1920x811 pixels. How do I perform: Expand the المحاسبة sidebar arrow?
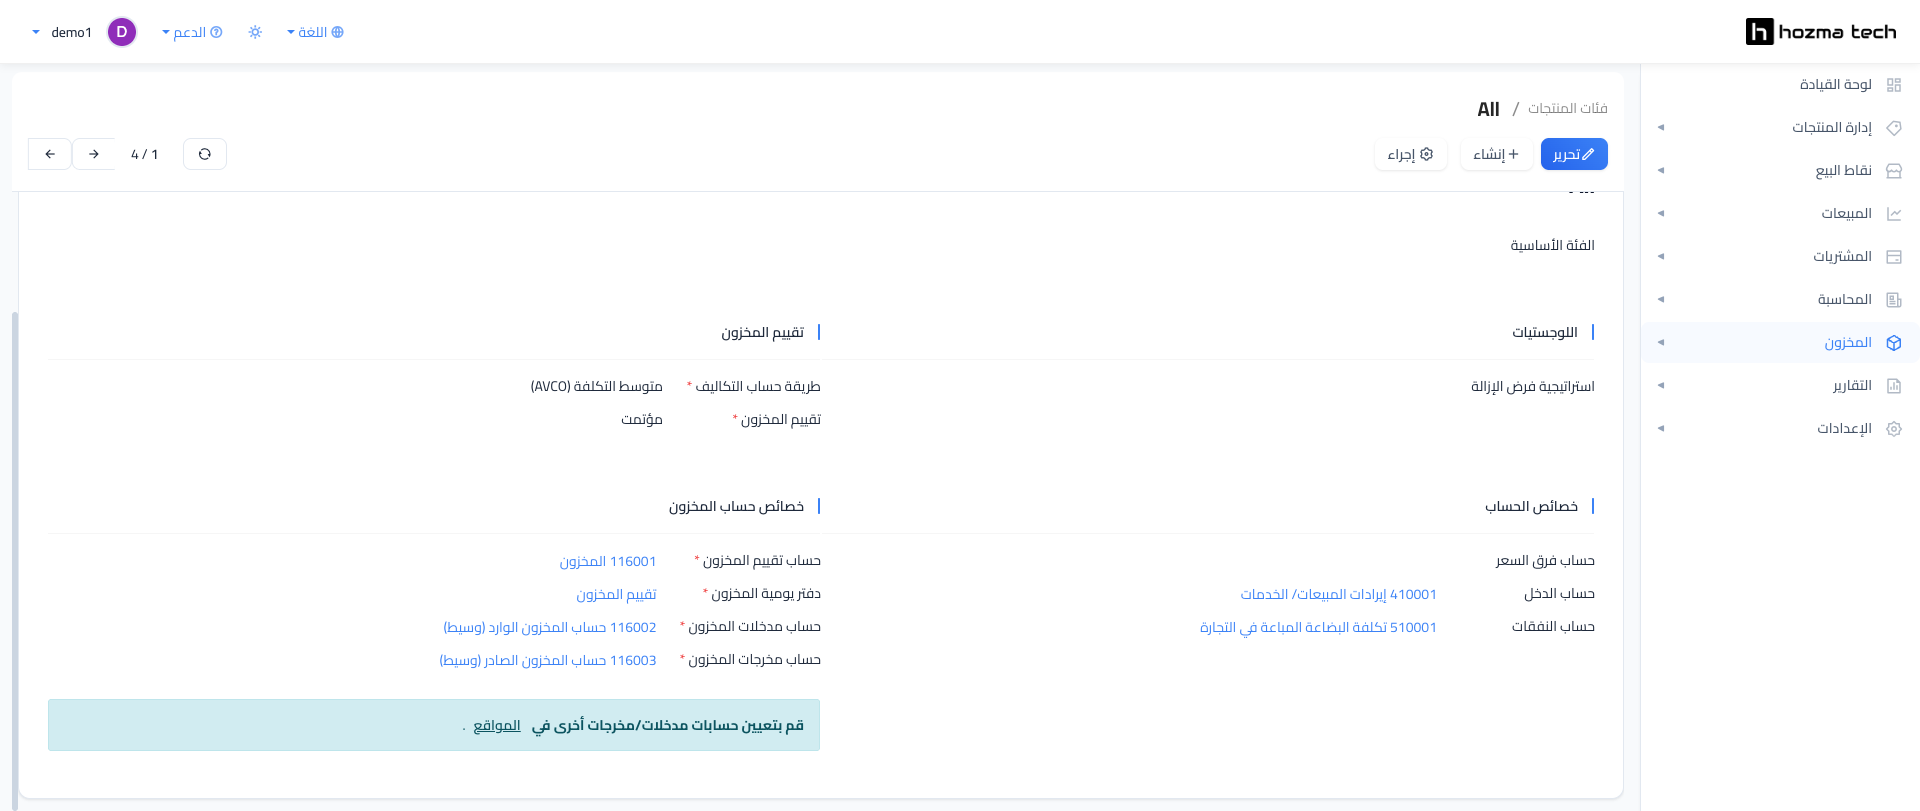[1661, 300]
